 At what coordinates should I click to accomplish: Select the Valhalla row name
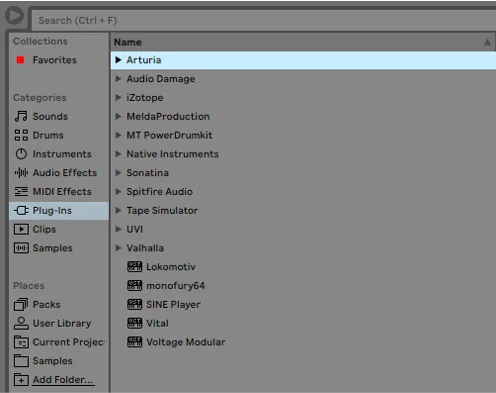(x=145, y=248)
